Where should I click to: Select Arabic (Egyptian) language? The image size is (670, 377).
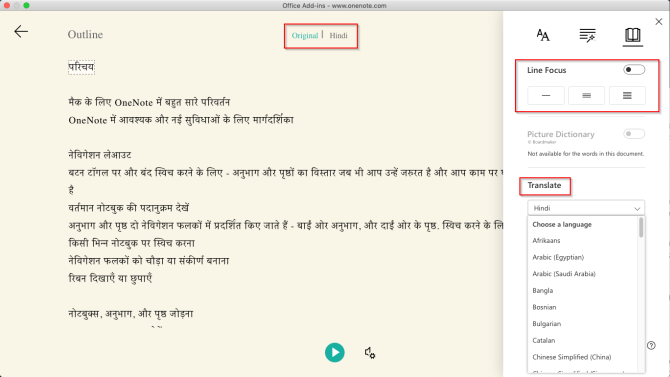(x=558, y=257)
